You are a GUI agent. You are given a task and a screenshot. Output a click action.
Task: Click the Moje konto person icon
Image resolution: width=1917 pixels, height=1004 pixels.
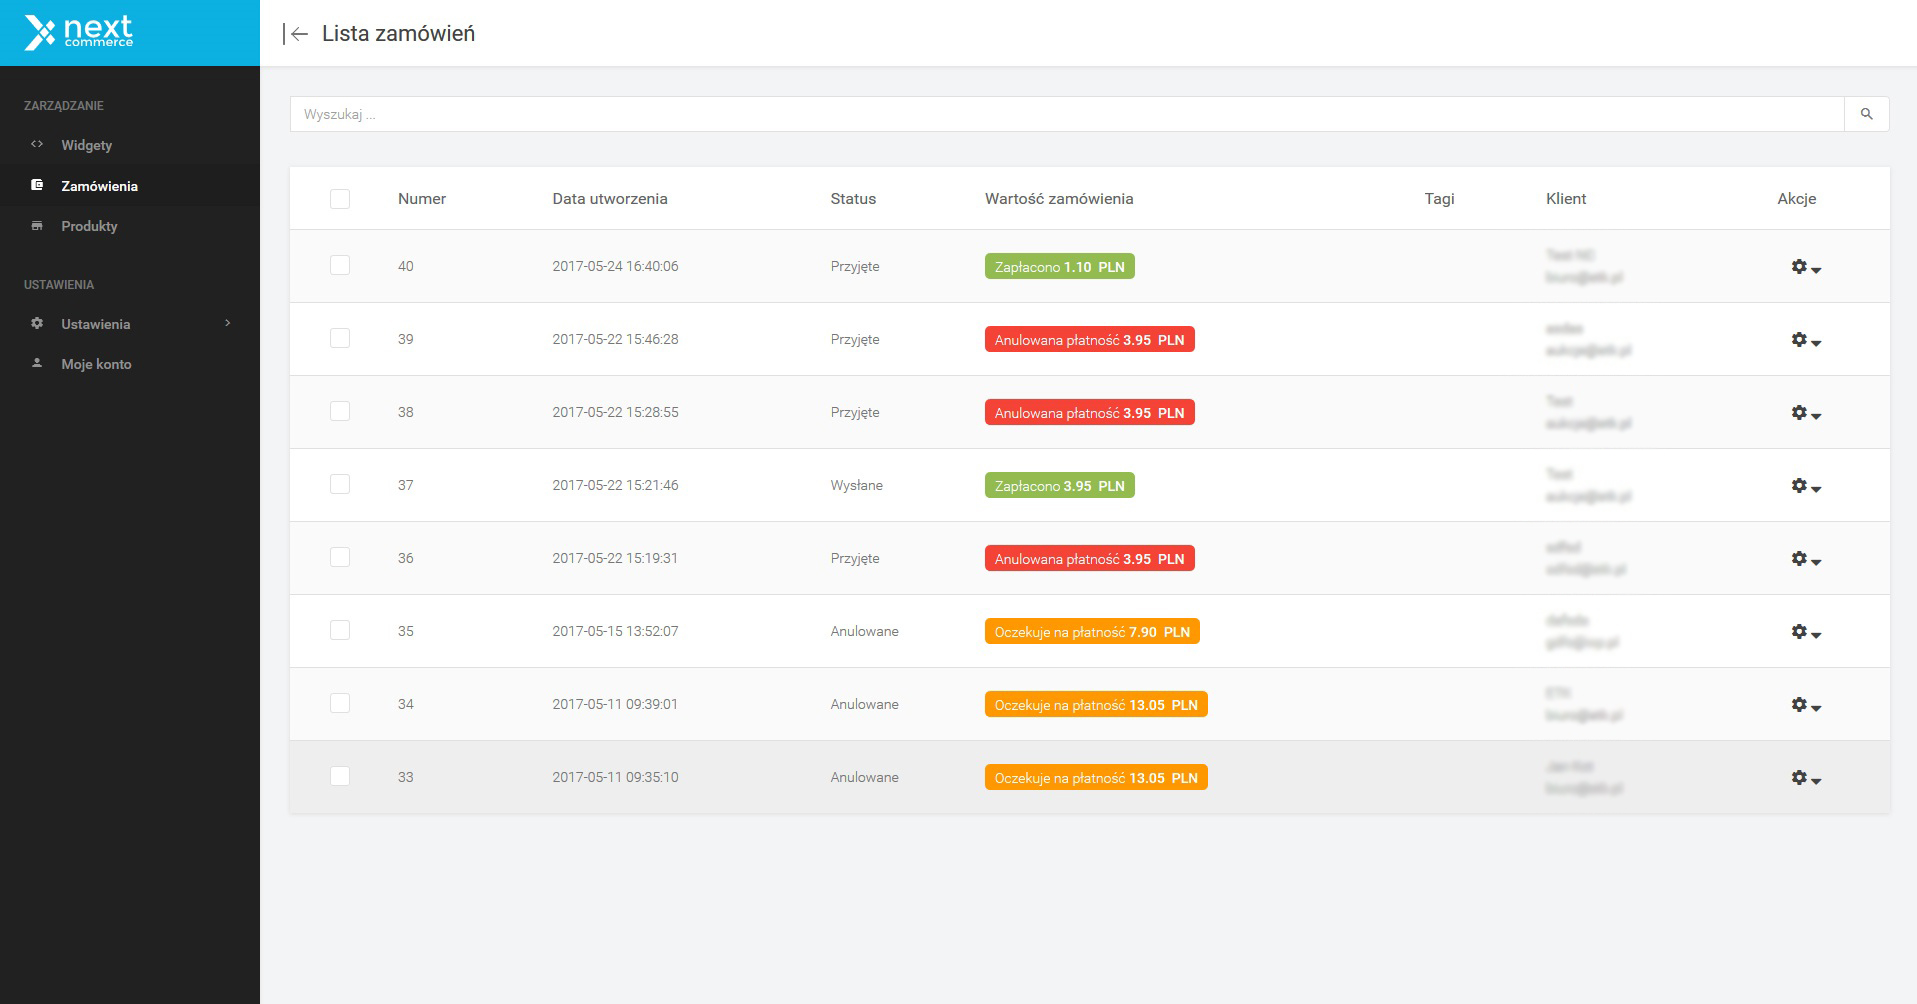pos(37,363)
